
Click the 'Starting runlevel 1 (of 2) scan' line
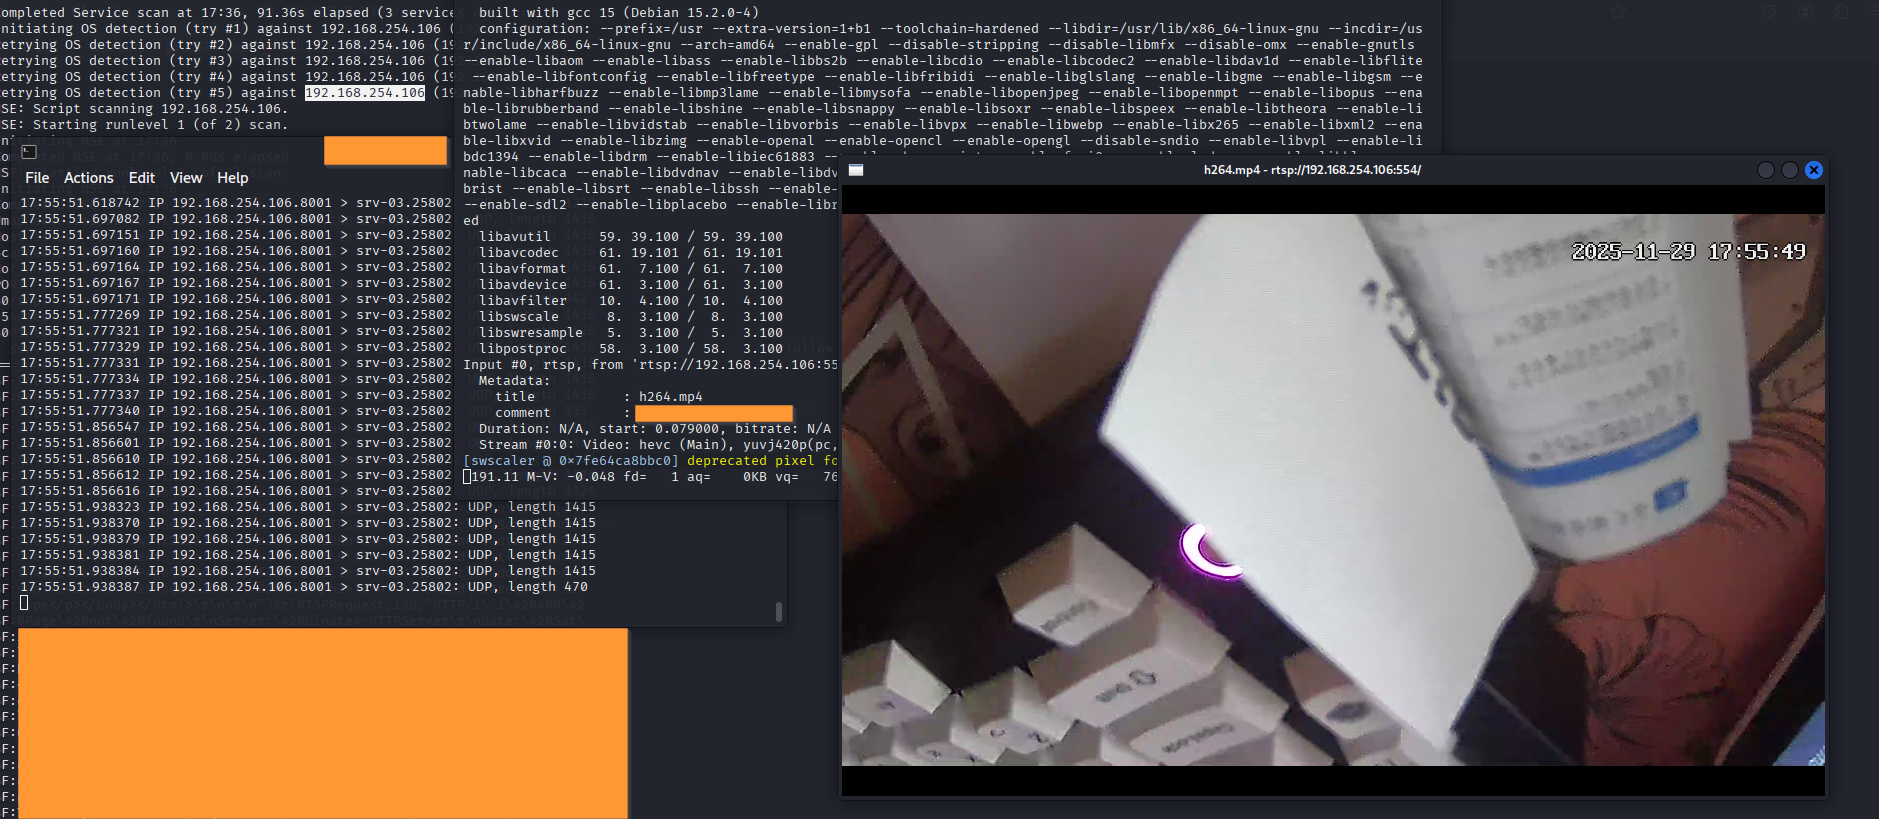[x=144, y=125]
